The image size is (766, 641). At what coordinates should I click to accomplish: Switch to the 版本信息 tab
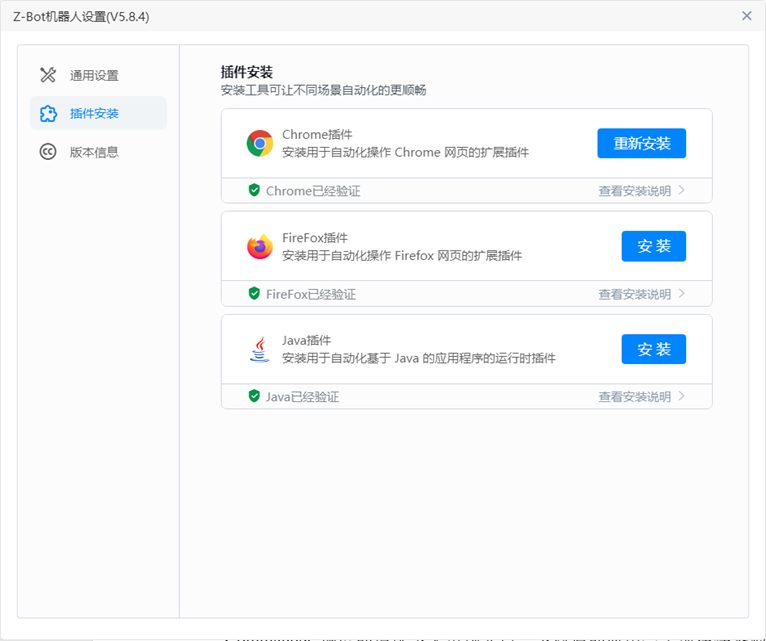[x=94, y=153]
